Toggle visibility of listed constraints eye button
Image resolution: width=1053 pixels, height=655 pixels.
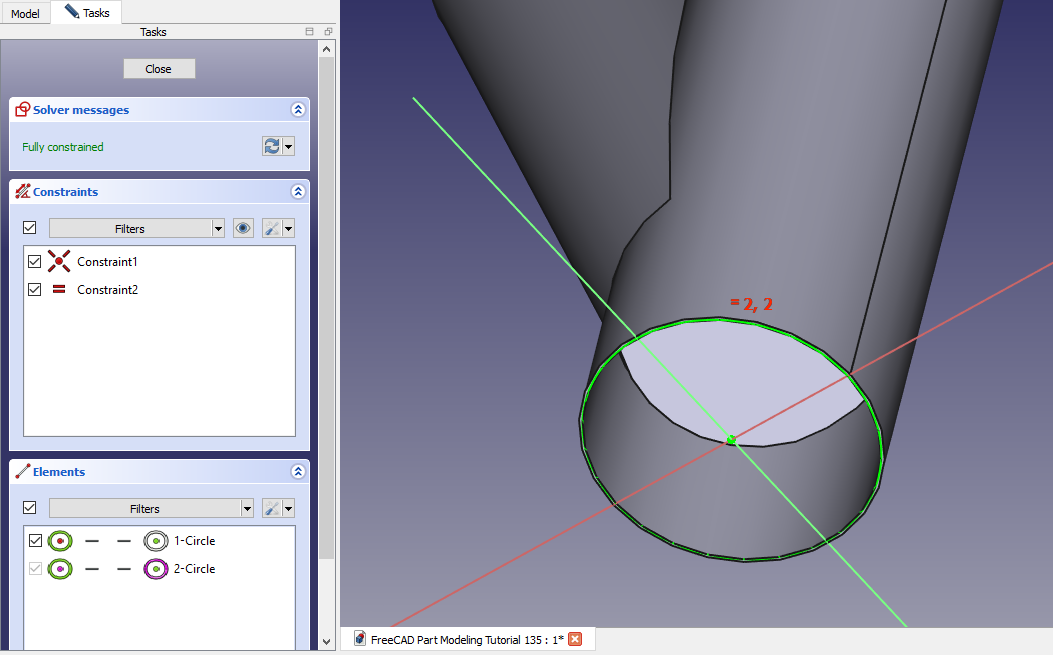click(x=243, y=229)
